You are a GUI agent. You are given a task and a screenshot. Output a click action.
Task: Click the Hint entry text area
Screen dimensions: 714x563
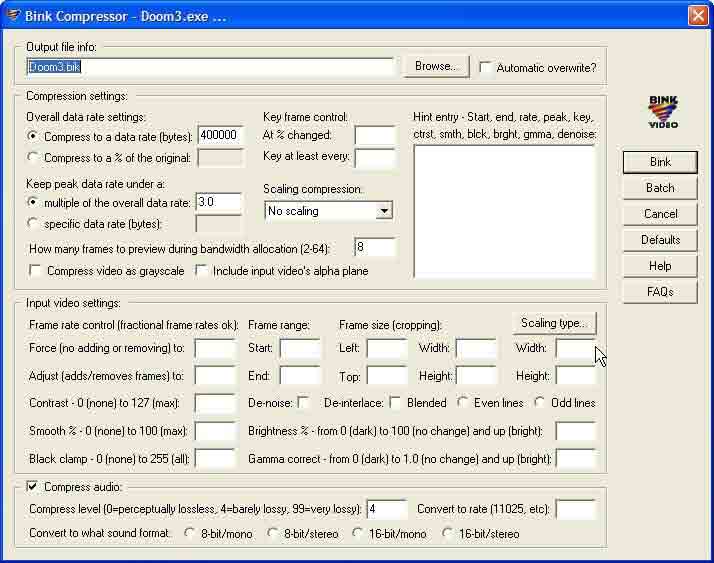(x=503, y=210)
